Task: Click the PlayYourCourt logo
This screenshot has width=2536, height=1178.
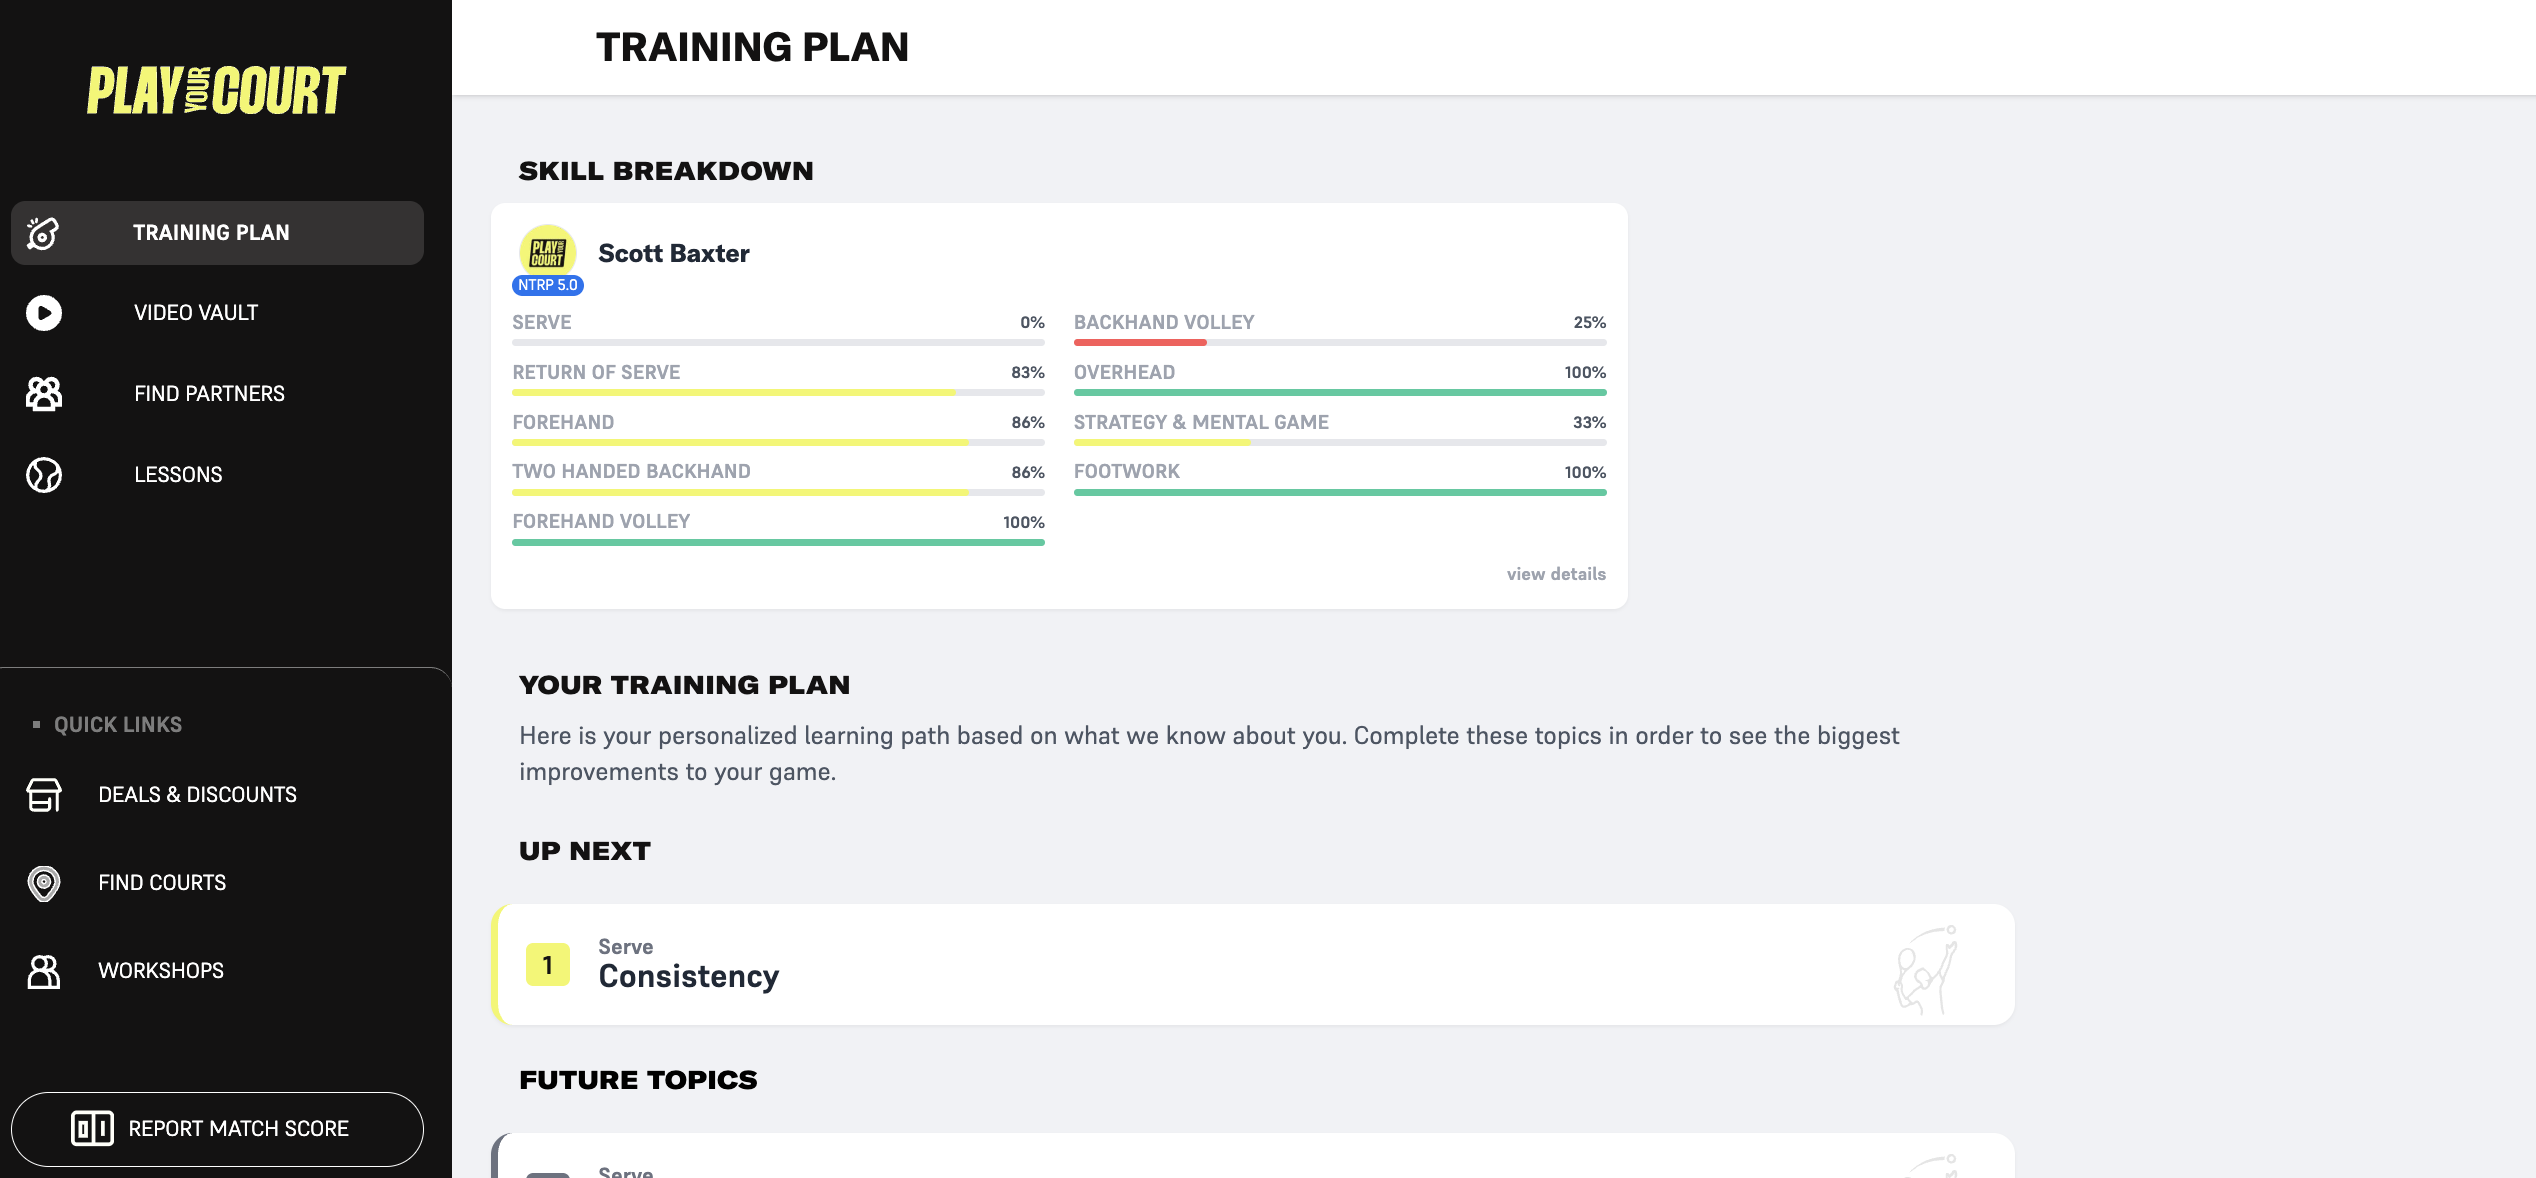Action: (x=216, y=91)
